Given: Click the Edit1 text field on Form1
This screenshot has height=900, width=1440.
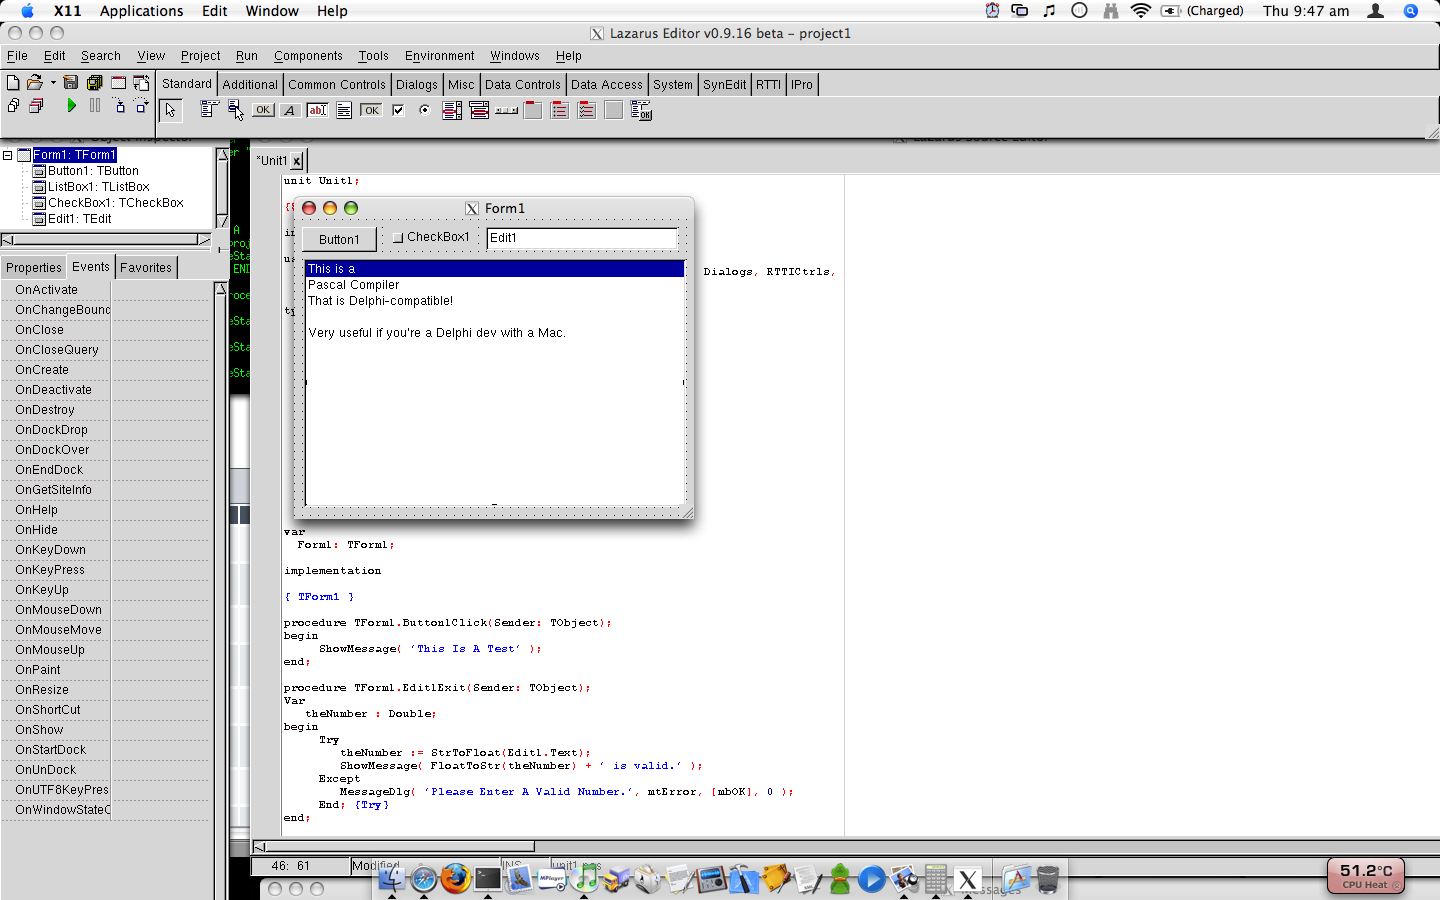Looking at the screenshot, I should pos(581,238).
